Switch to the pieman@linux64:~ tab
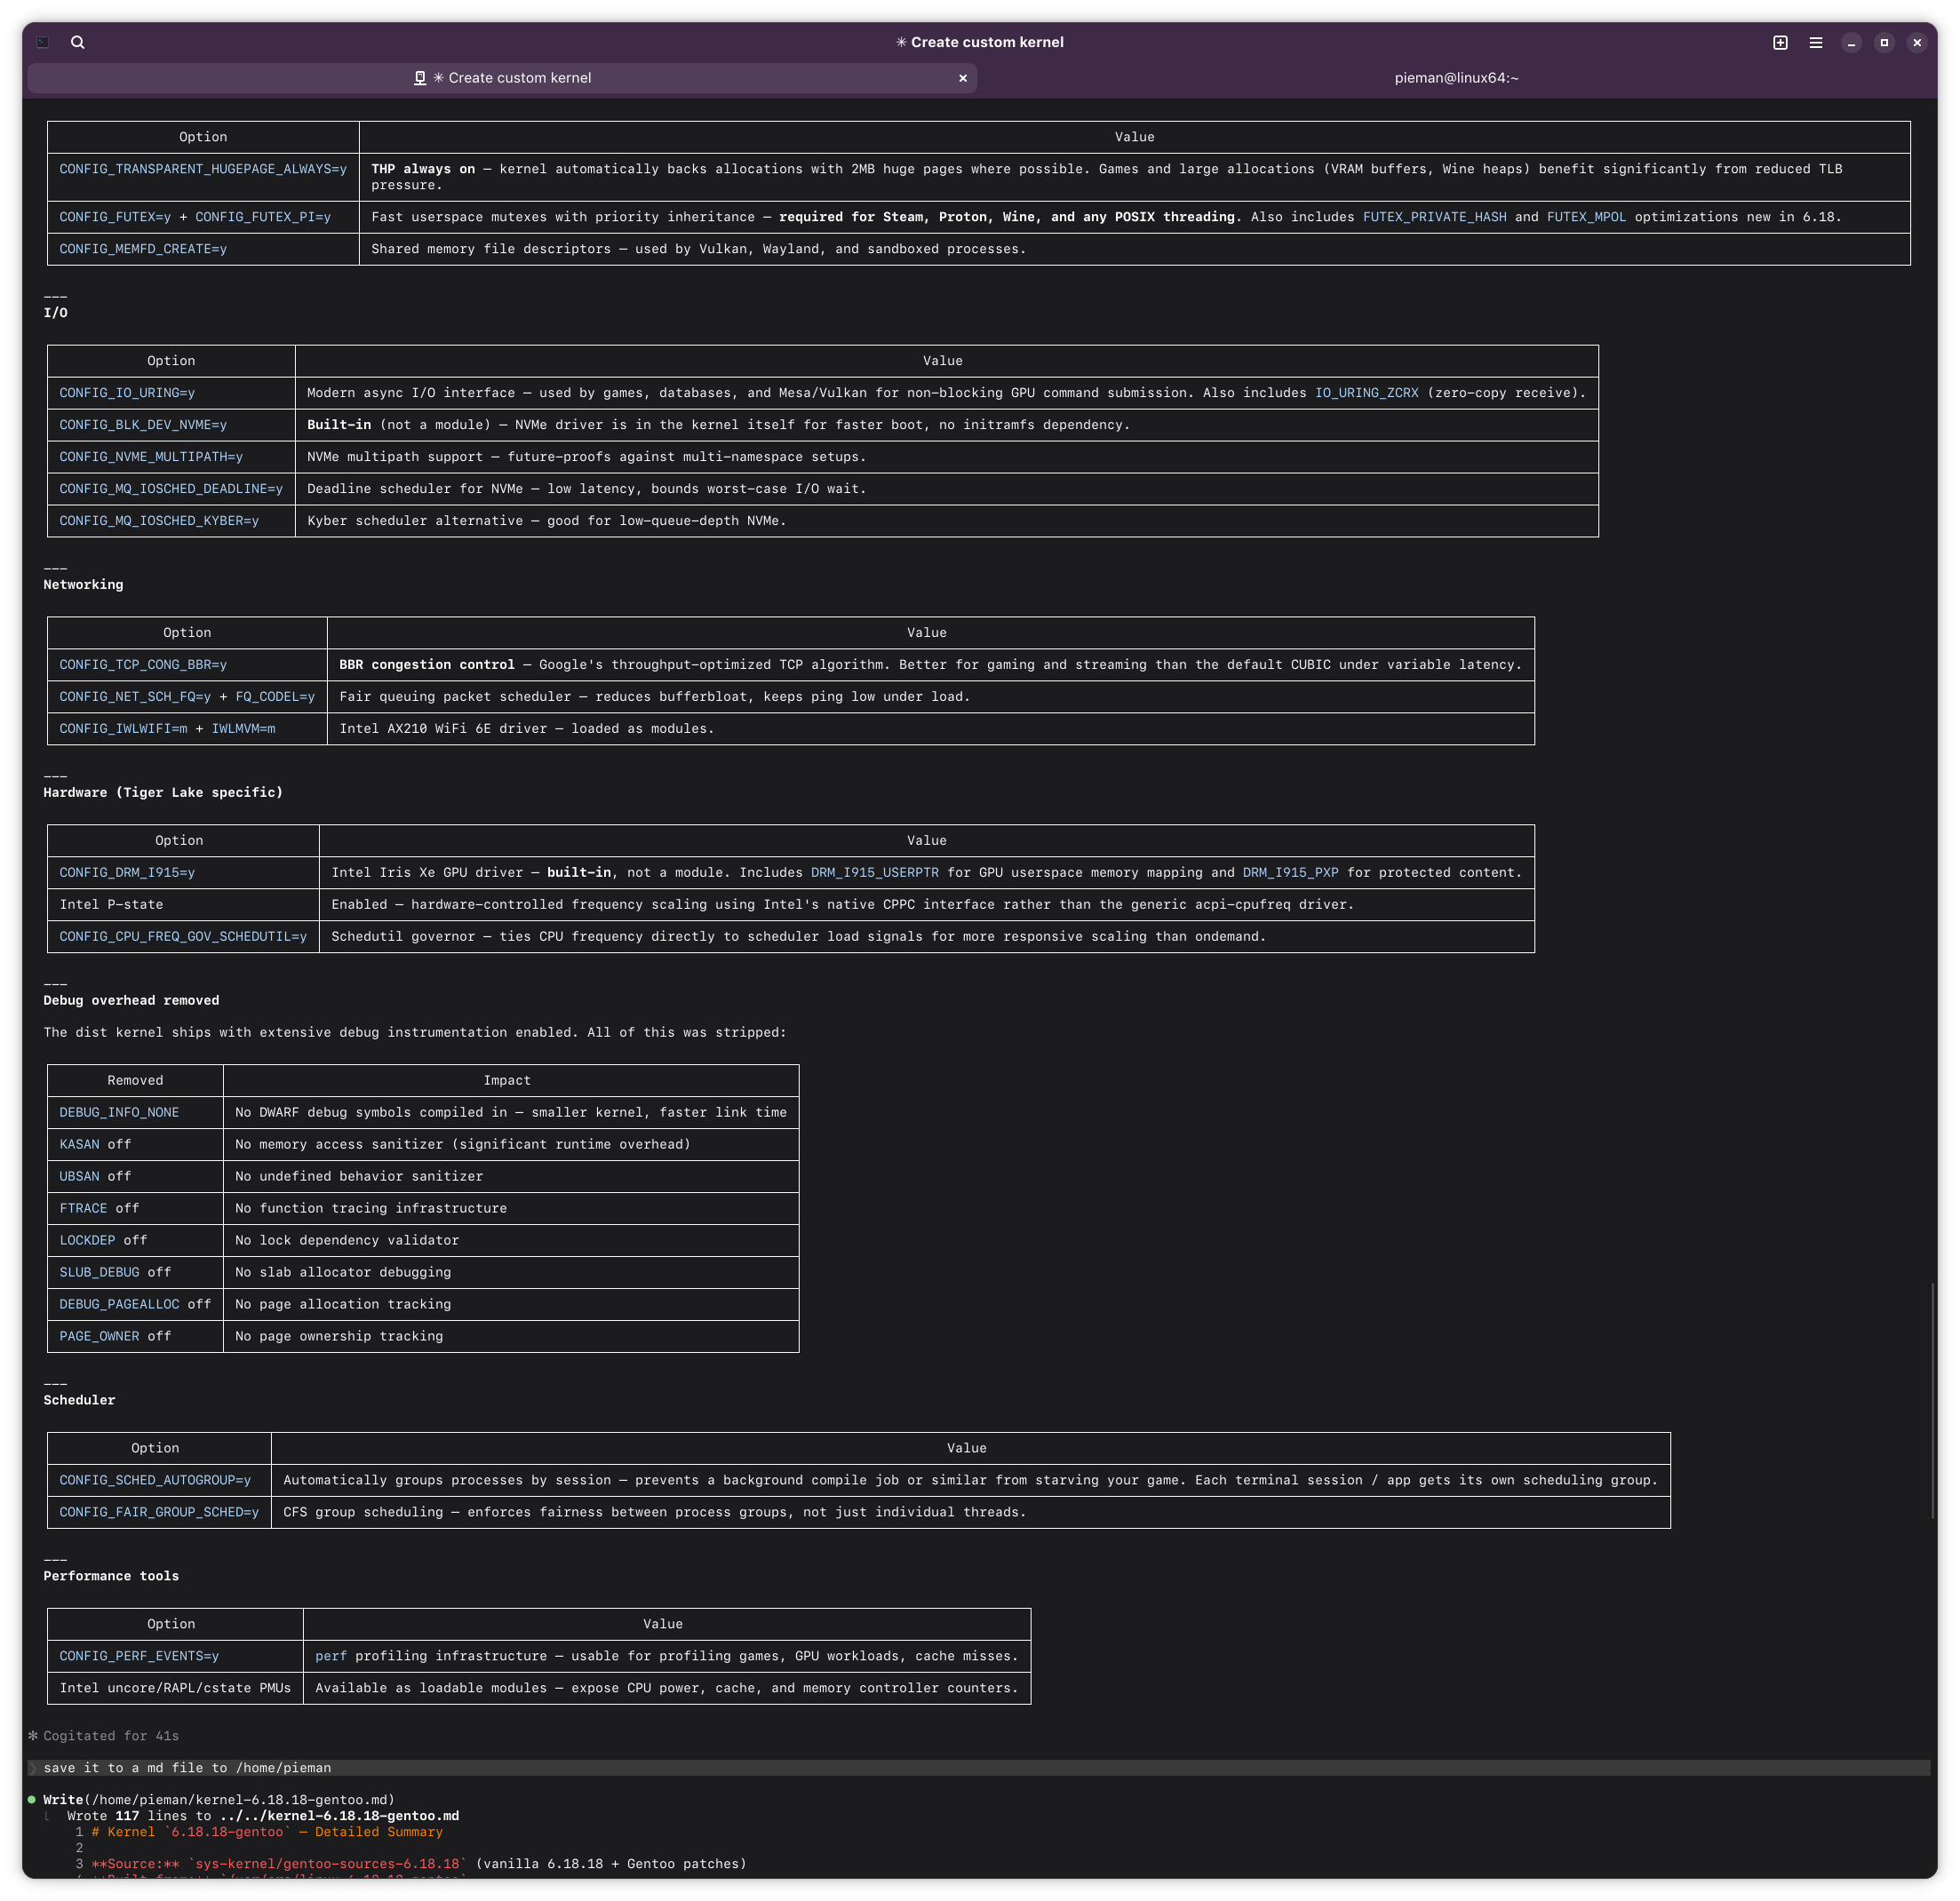 coord(1456,78)
